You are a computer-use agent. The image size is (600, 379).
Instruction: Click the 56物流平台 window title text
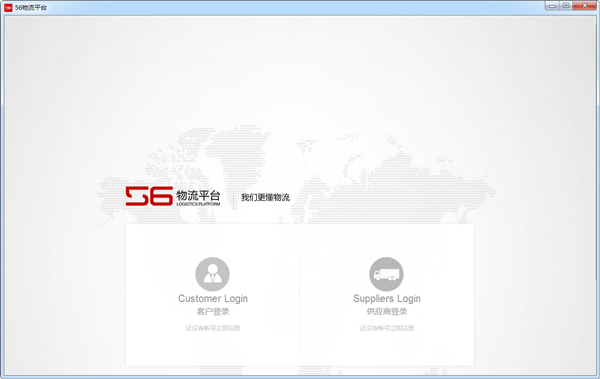click(31, 8)
